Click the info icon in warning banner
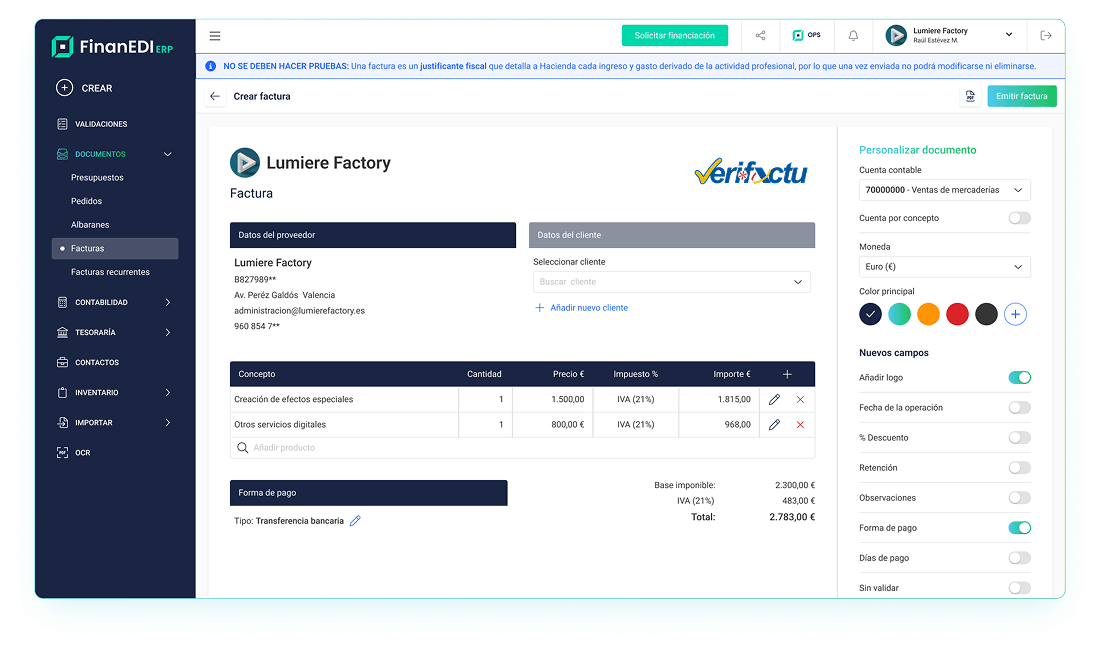 tap(210, 66)
